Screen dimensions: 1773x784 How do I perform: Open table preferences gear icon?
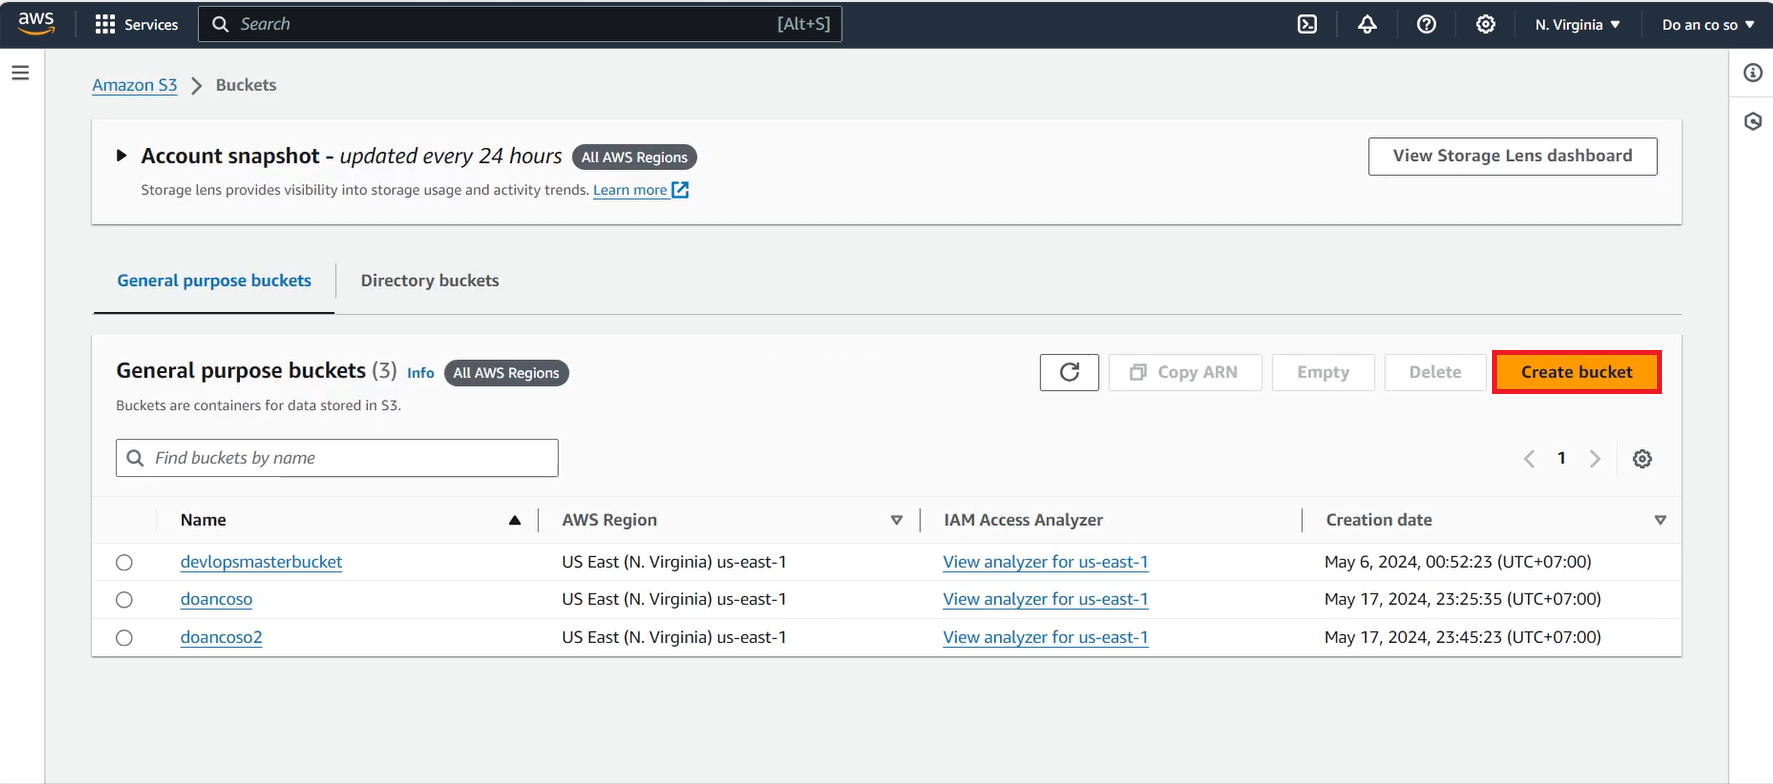tap(1642, 459)
